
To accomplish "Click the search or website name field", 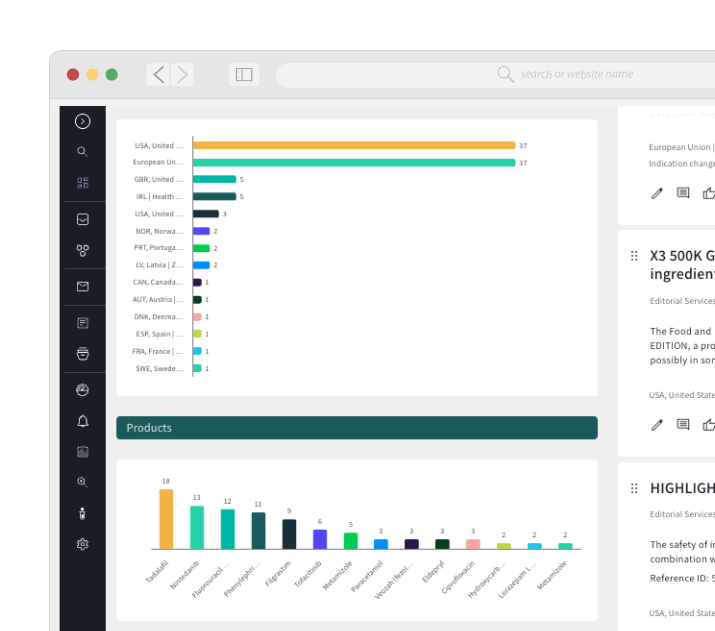I will click(x=576, y=74).
